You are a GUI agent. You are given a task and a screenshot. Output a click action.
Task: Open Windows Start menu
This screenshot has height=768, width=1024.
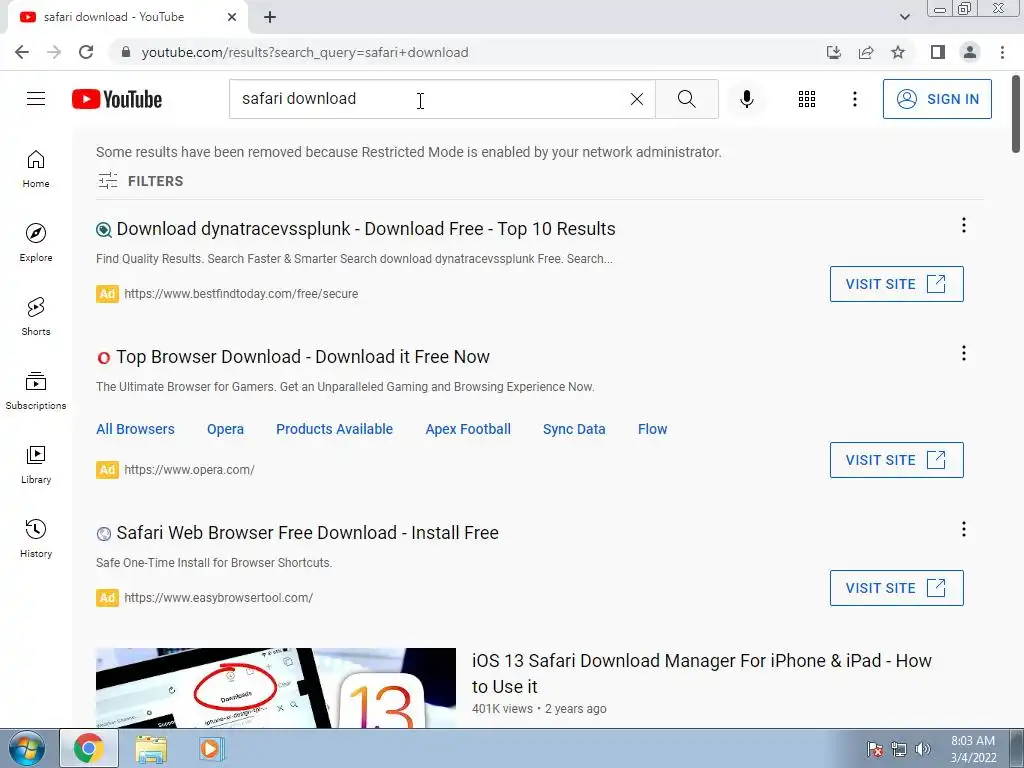coord(26,748)
